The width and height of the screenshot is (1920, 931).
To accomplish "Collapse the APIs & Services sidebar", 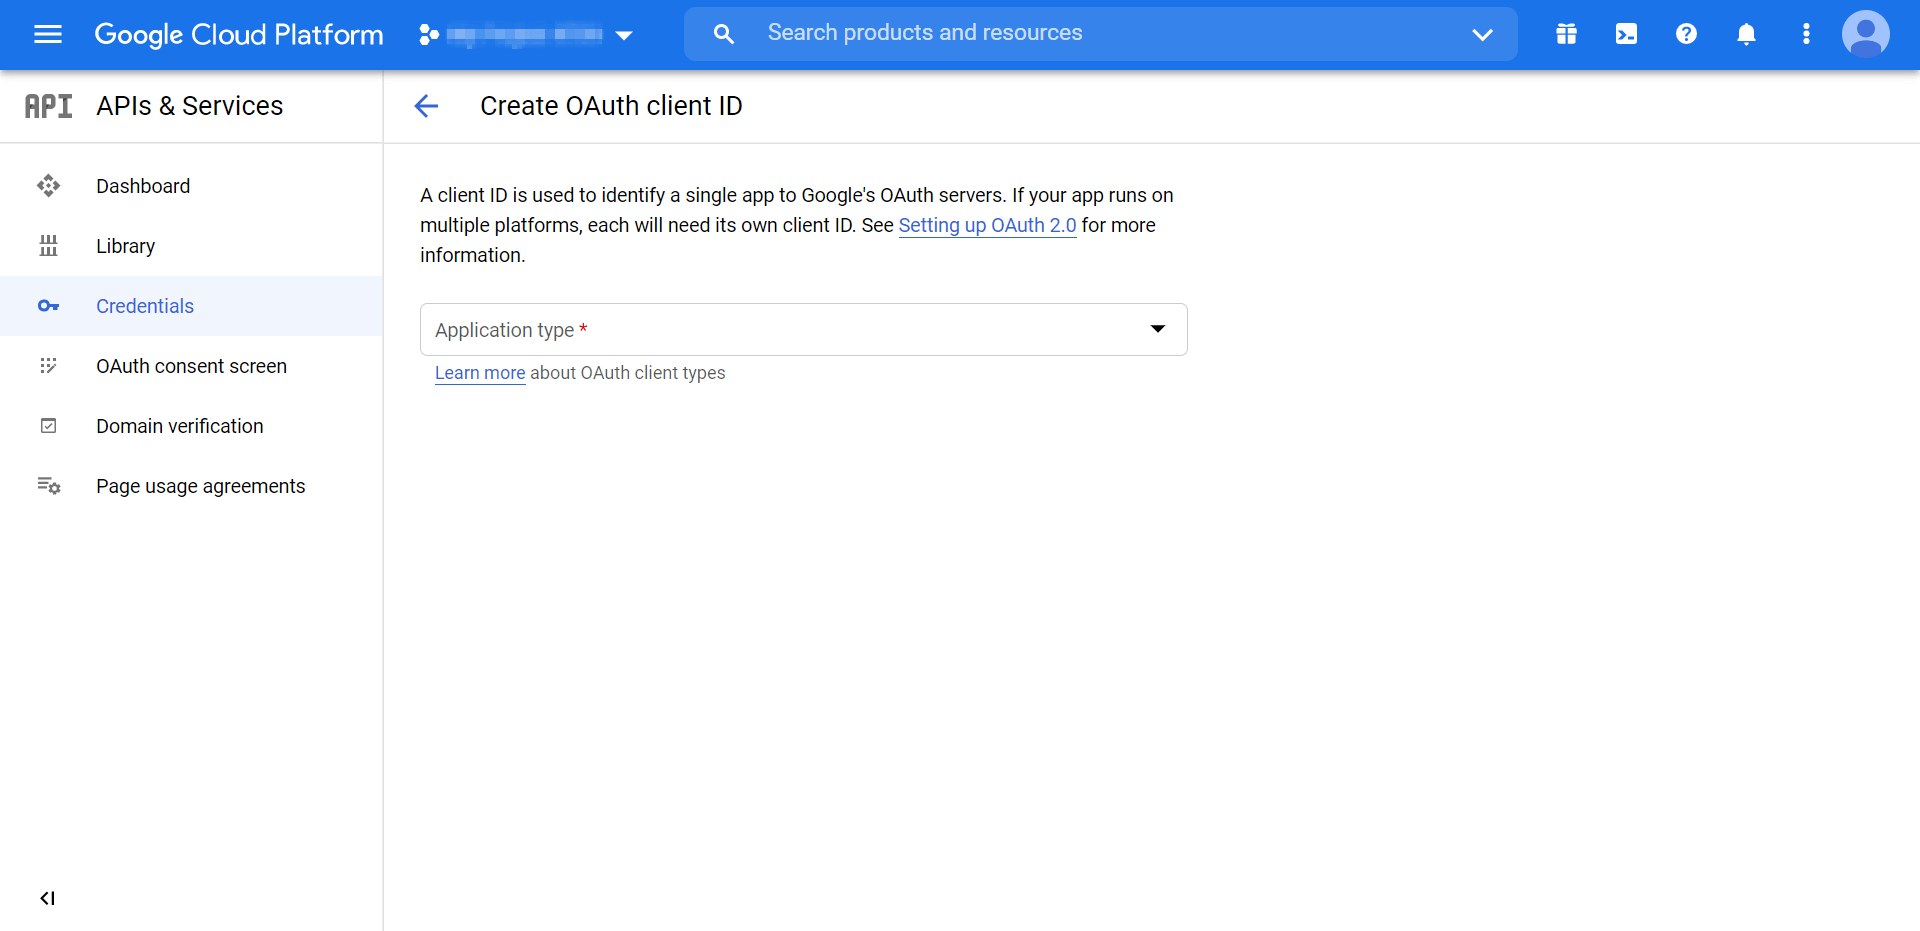I will click(x=47, y=898).
